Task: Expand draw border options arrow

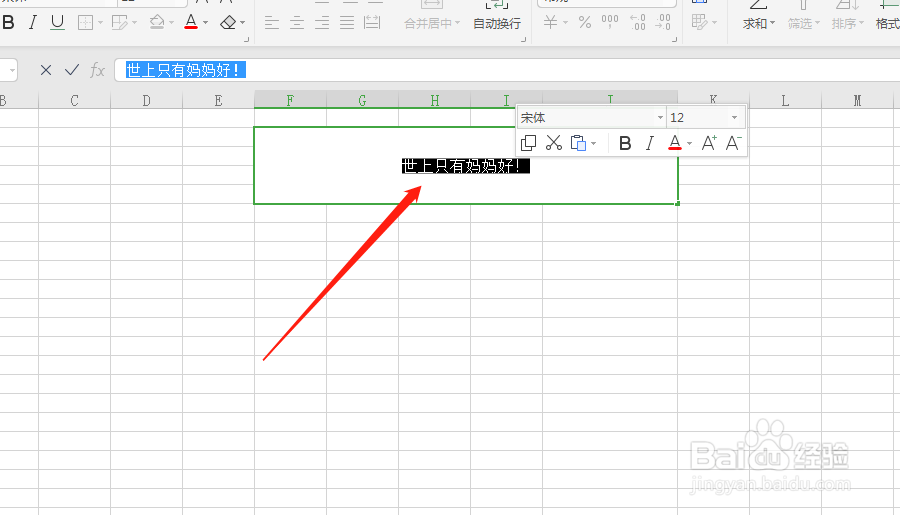Action: (x=134, y=23)
